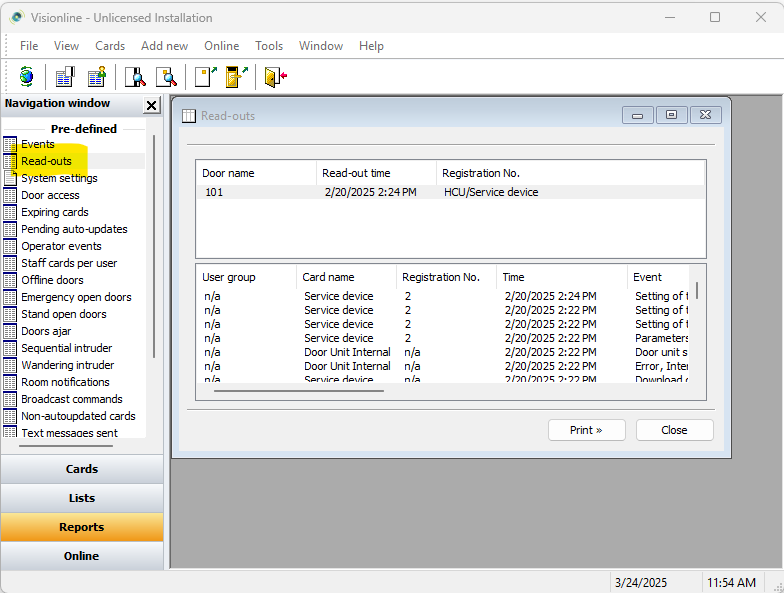This screenshot has width=784, height=593.
Task: Select the Non-autoupdated cards report
Action: coord(78,416)
